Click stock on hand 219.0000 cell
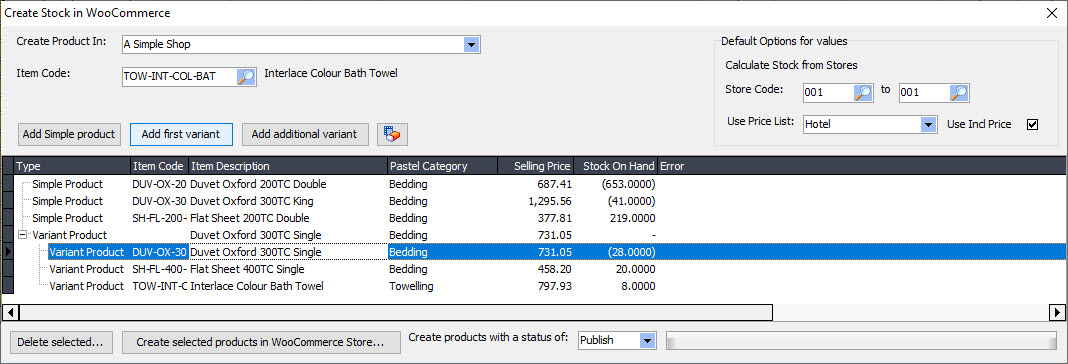Viewport: 1068px width, 364px height. 616,218
